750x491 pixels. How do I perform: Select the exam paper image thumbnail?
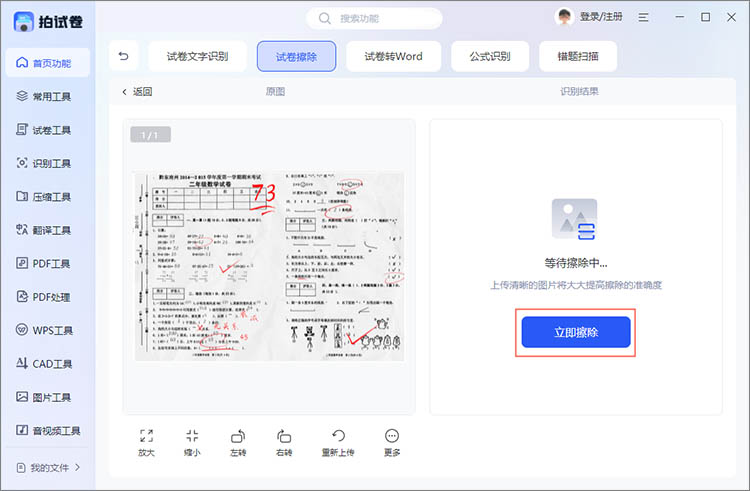point(268,266)
